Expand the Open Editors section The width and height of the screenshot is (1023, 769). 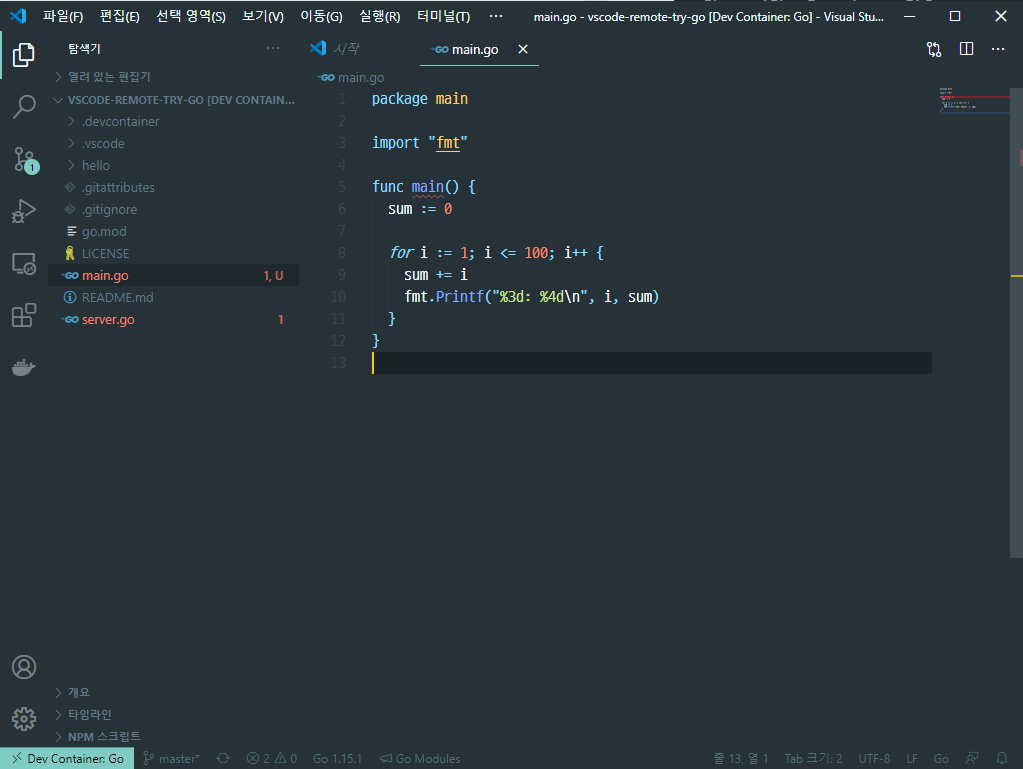pos(174,77)
